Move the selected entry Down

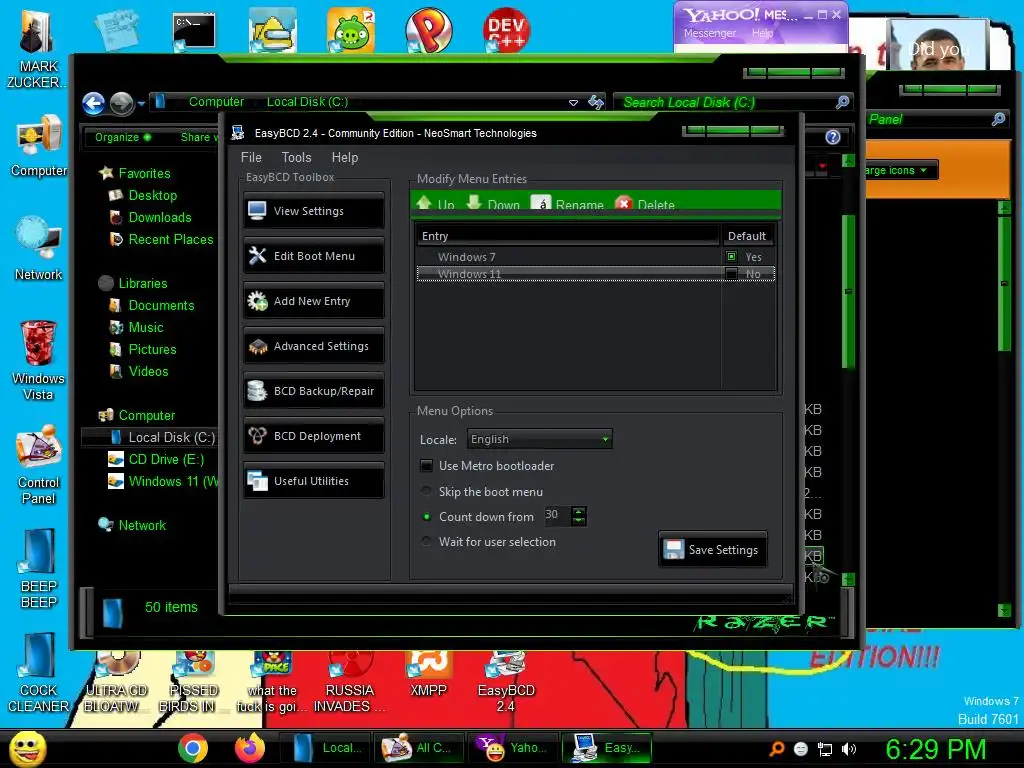point(493,204)
